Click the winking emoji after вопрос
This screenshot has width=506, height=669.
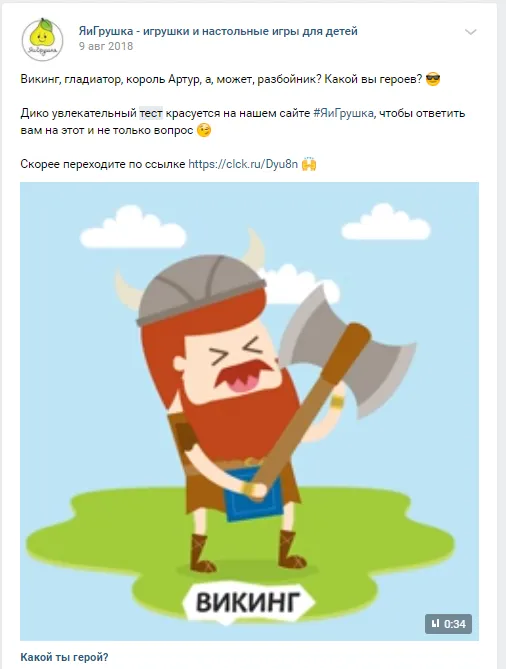pyautogui.click(x=204, y=130)
